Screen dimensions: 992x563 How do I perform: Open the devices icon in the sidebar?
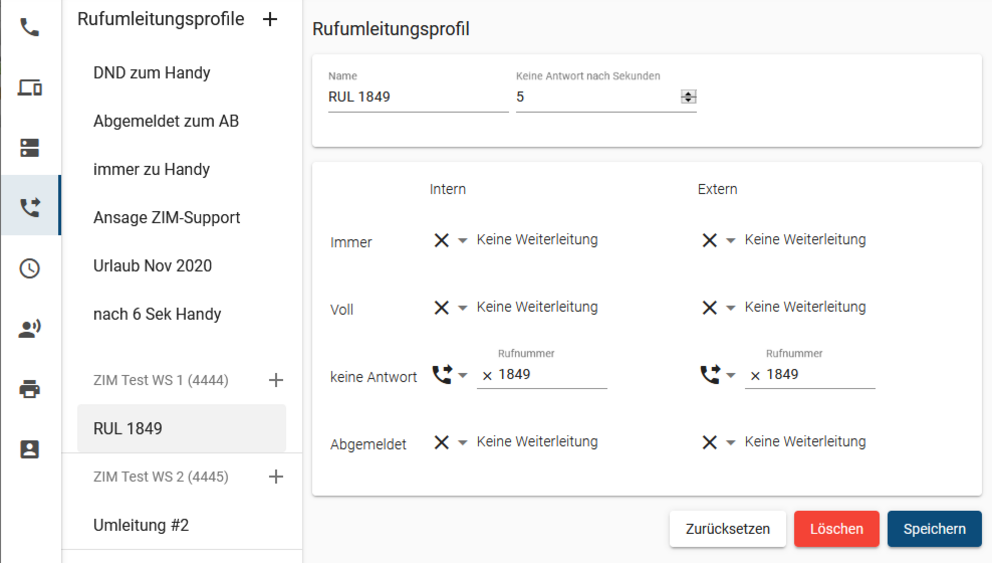coord(30,87)
